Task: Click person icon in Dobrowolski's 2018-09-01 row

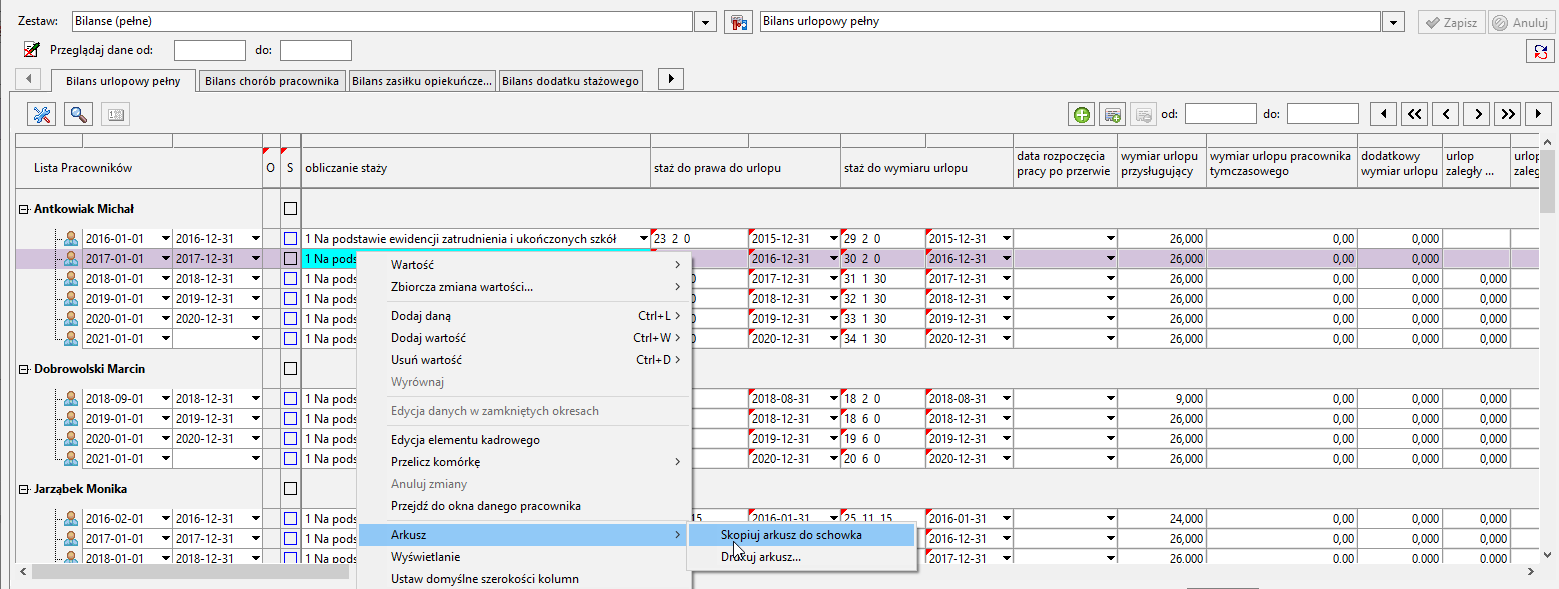Action: pos(71,399)
